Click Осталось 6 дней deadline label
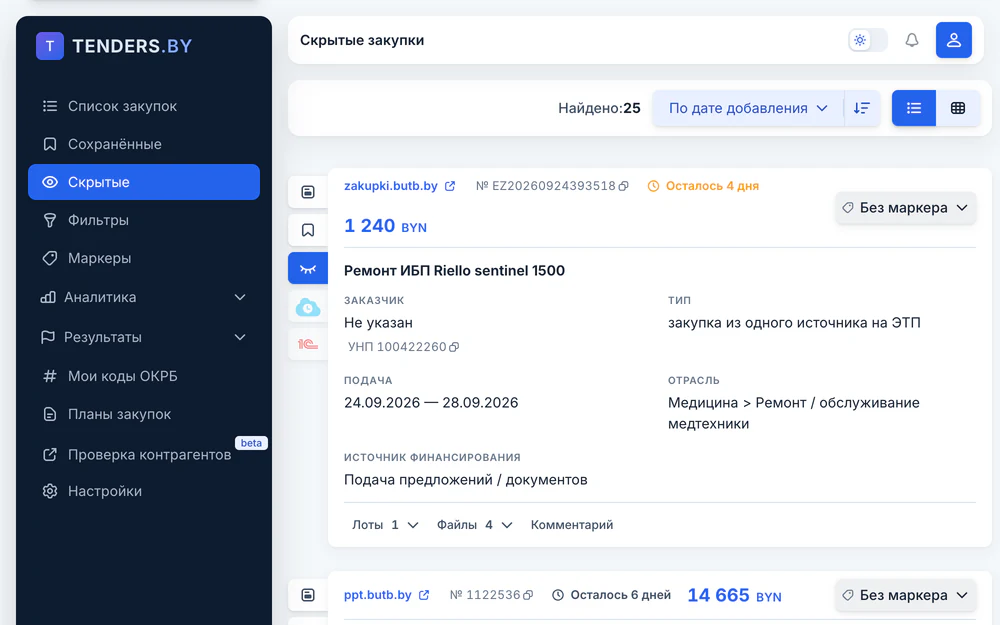Screen dimensions: 1000x625 [x=611, y=595]
